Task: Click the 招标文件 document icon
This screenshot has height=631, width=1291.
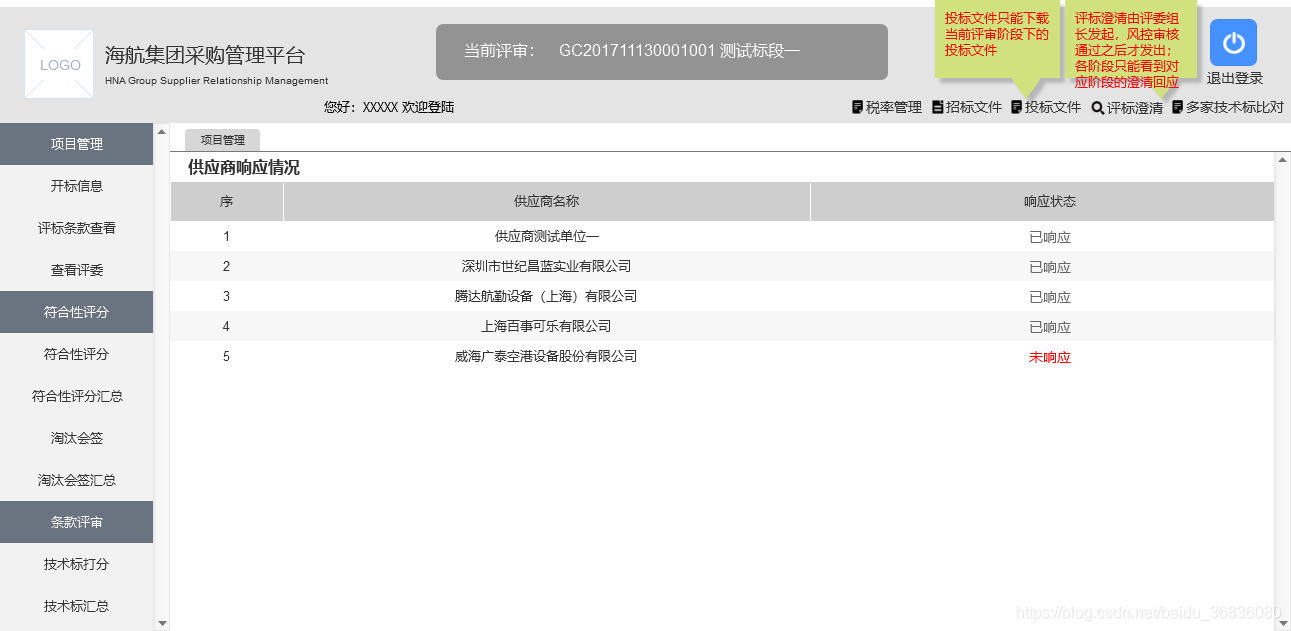Action: point(937,107)
